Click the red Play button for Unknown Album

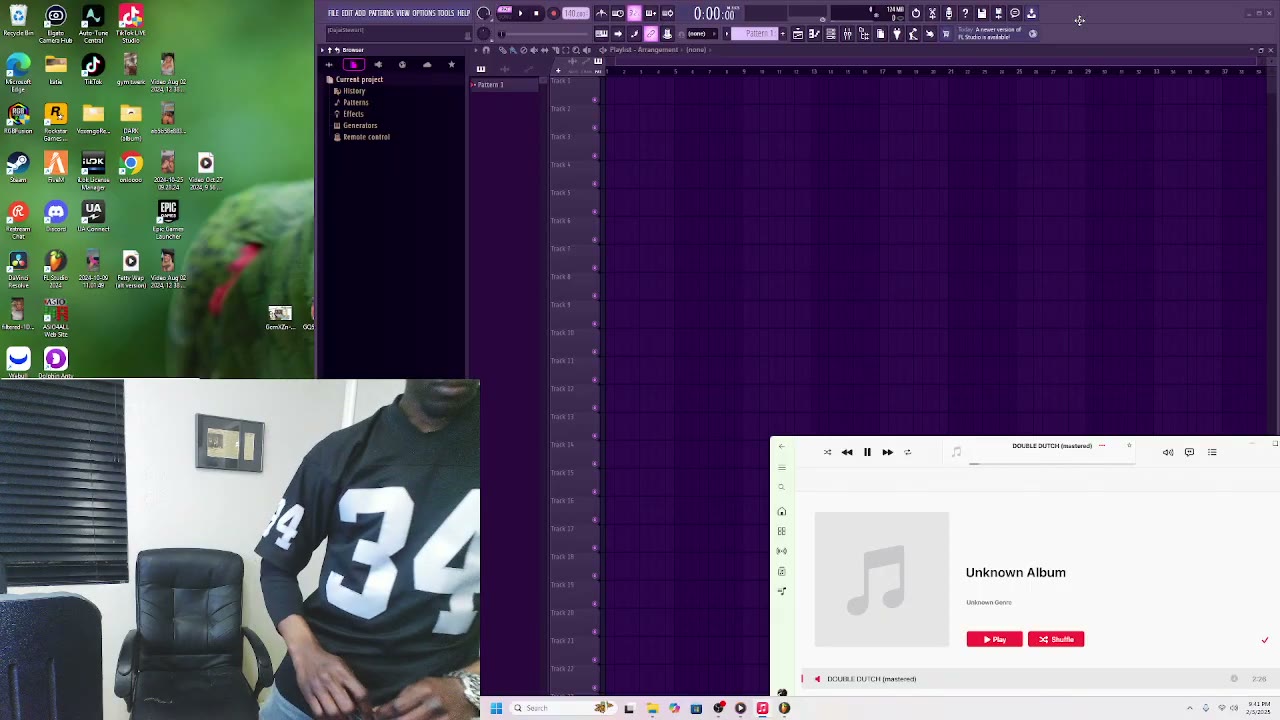point(994,639)
